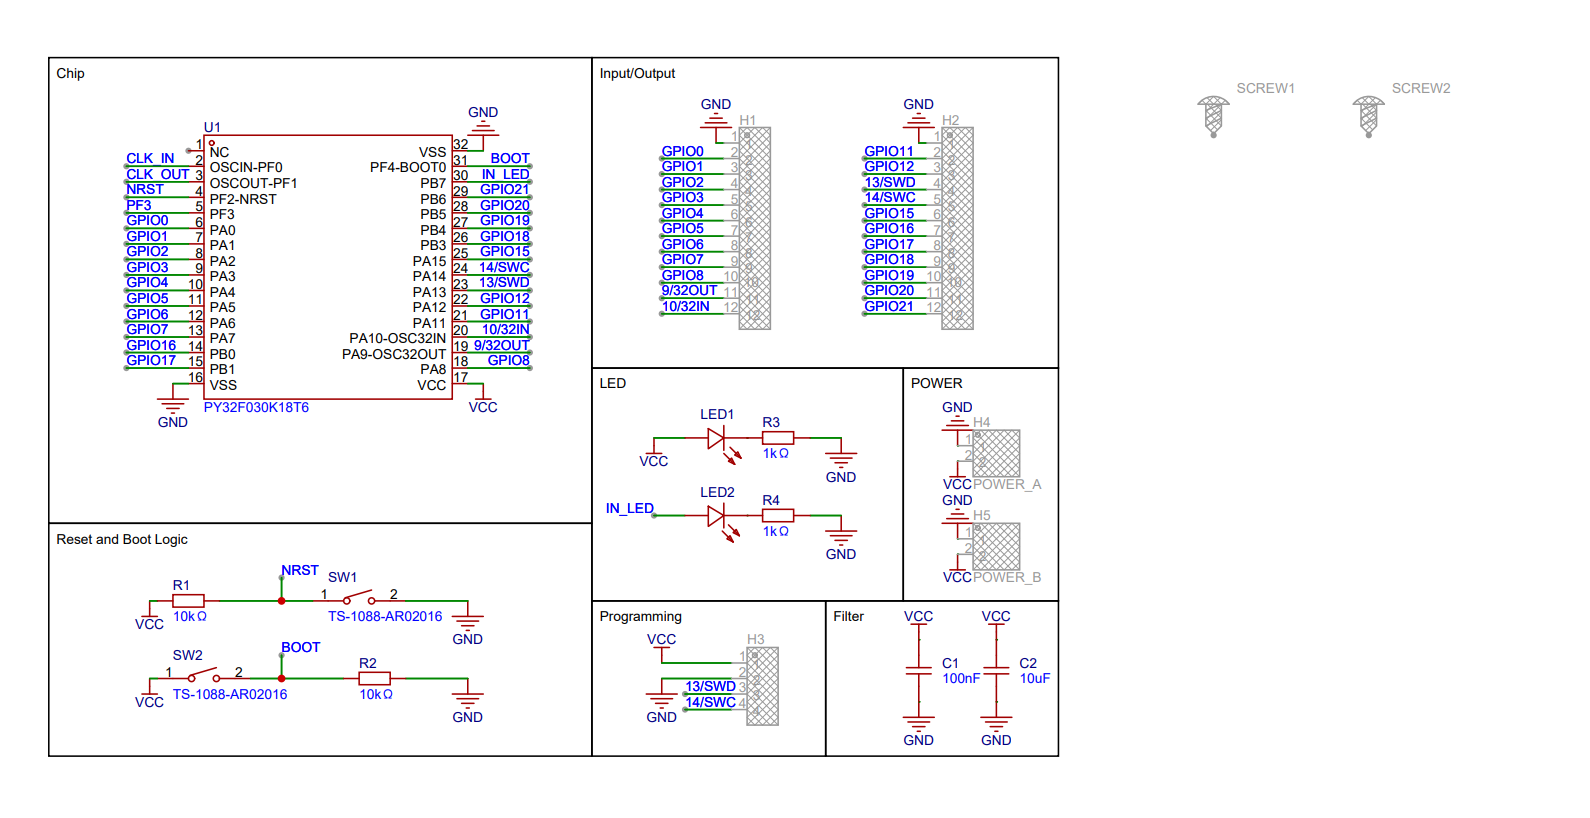Select resistor R1 symbol
1590x818 pixels.
188,600
